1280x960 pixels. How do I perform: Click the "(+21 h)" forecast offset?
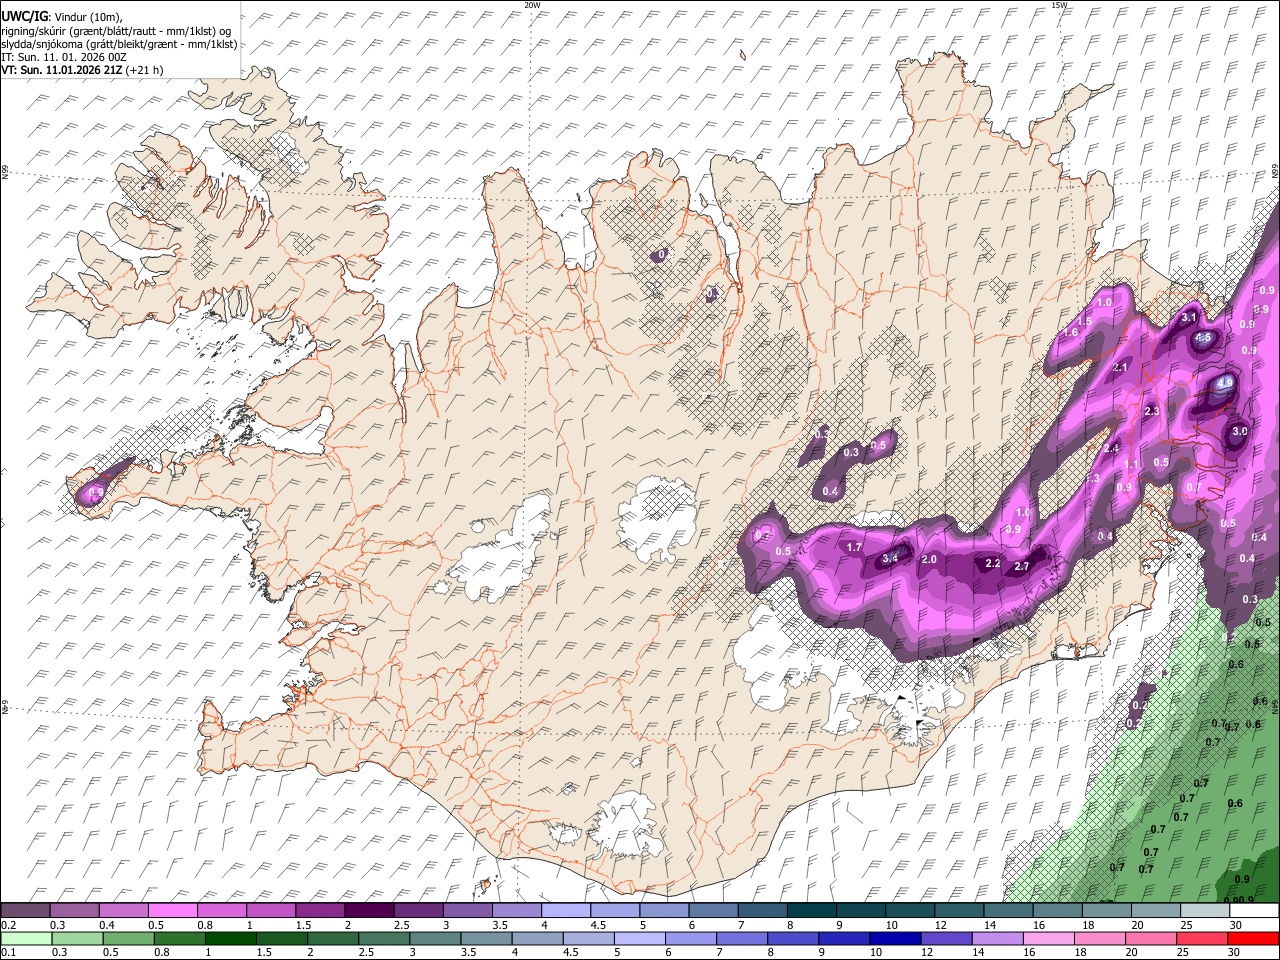[145, 70]
